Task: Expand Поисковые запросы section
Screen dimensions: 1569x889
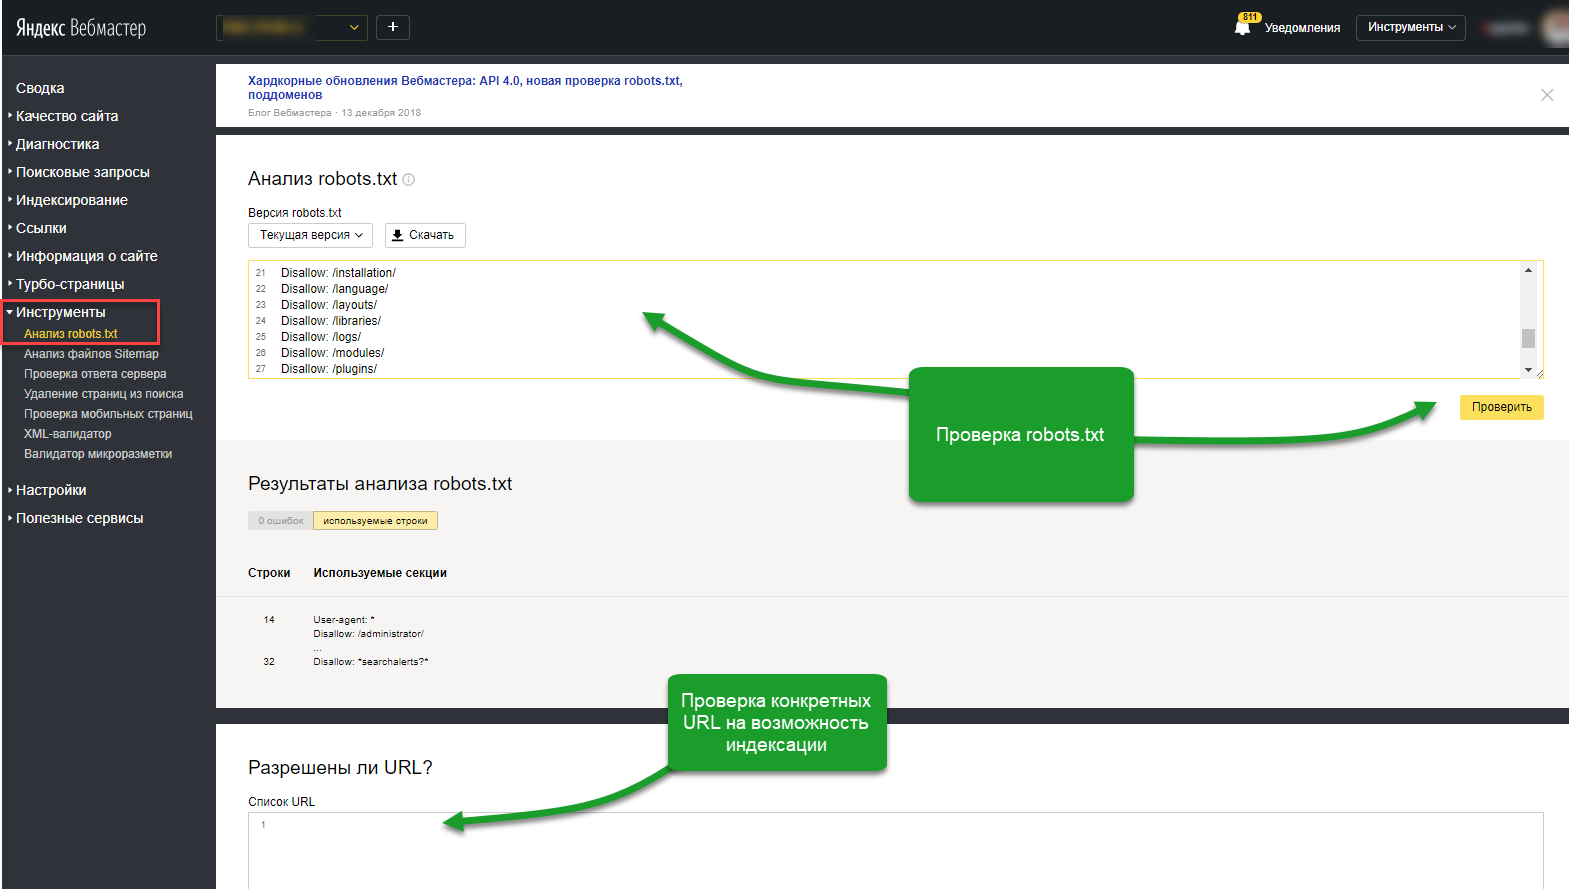Action: point(83,172)
